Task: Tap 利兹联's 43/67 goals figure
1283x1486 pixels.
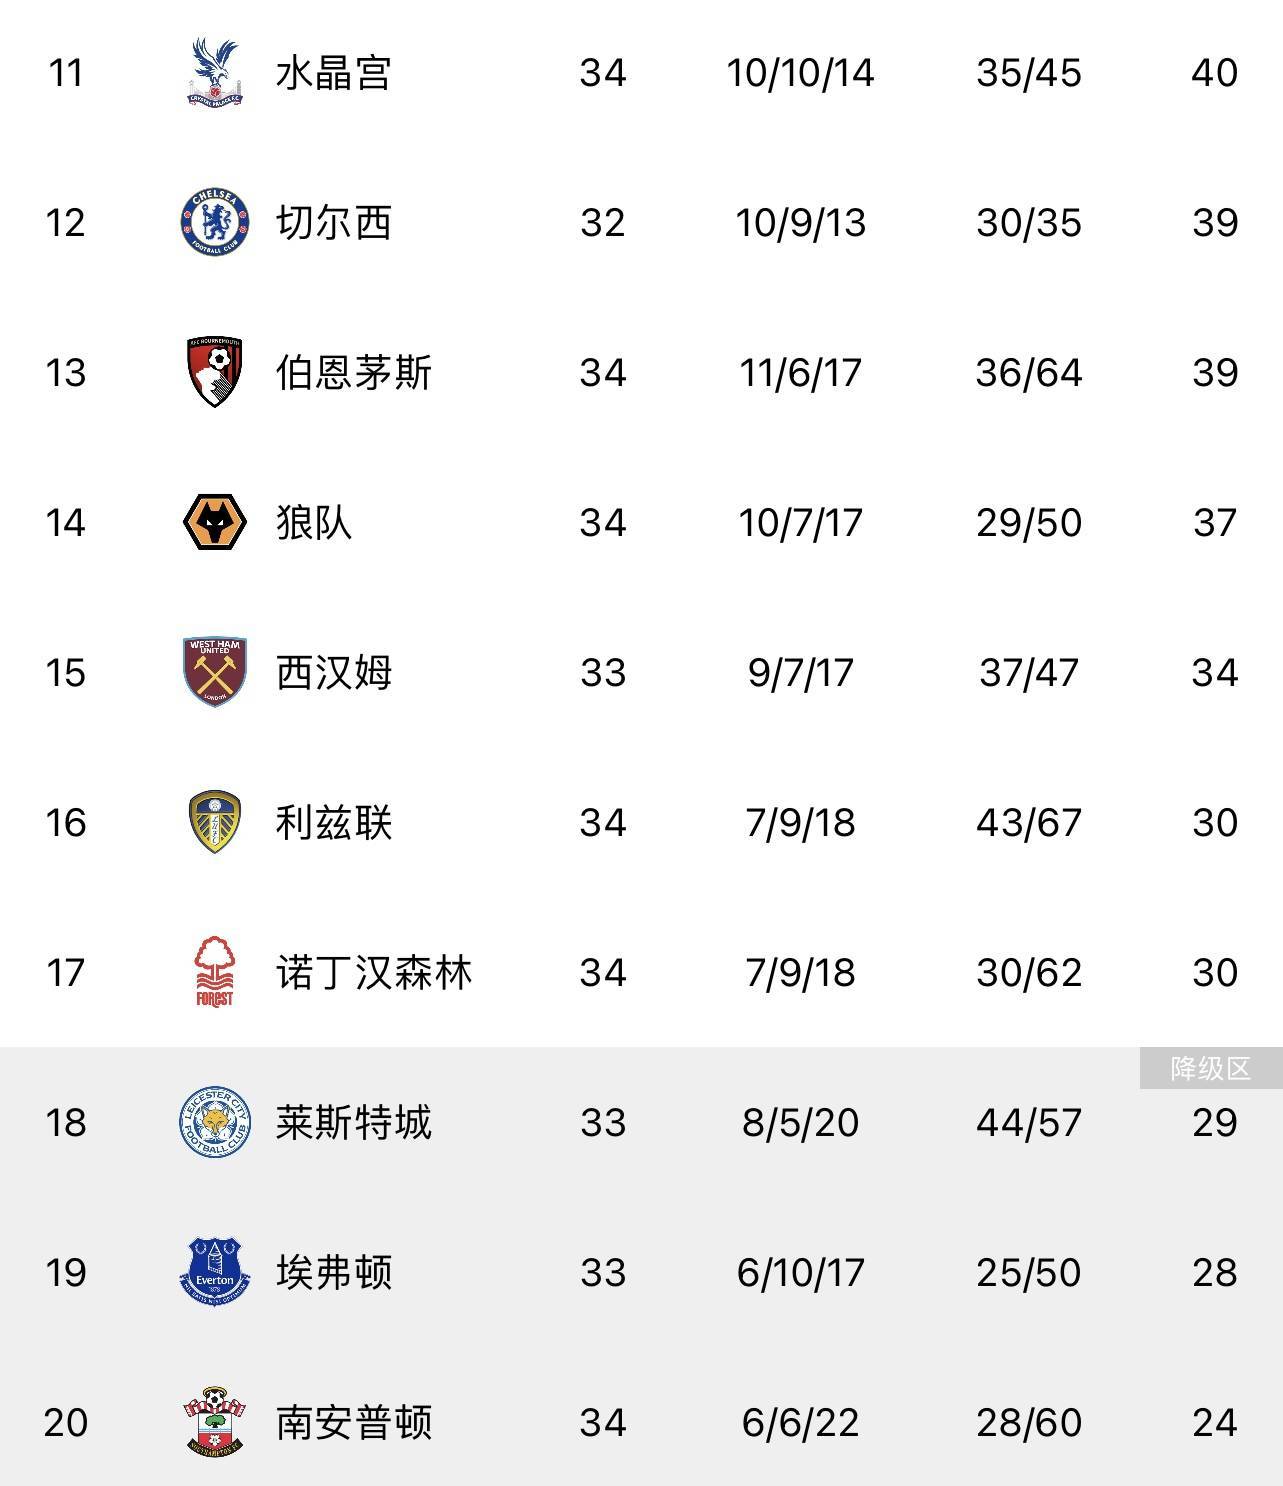Action: pos(1028,823)
